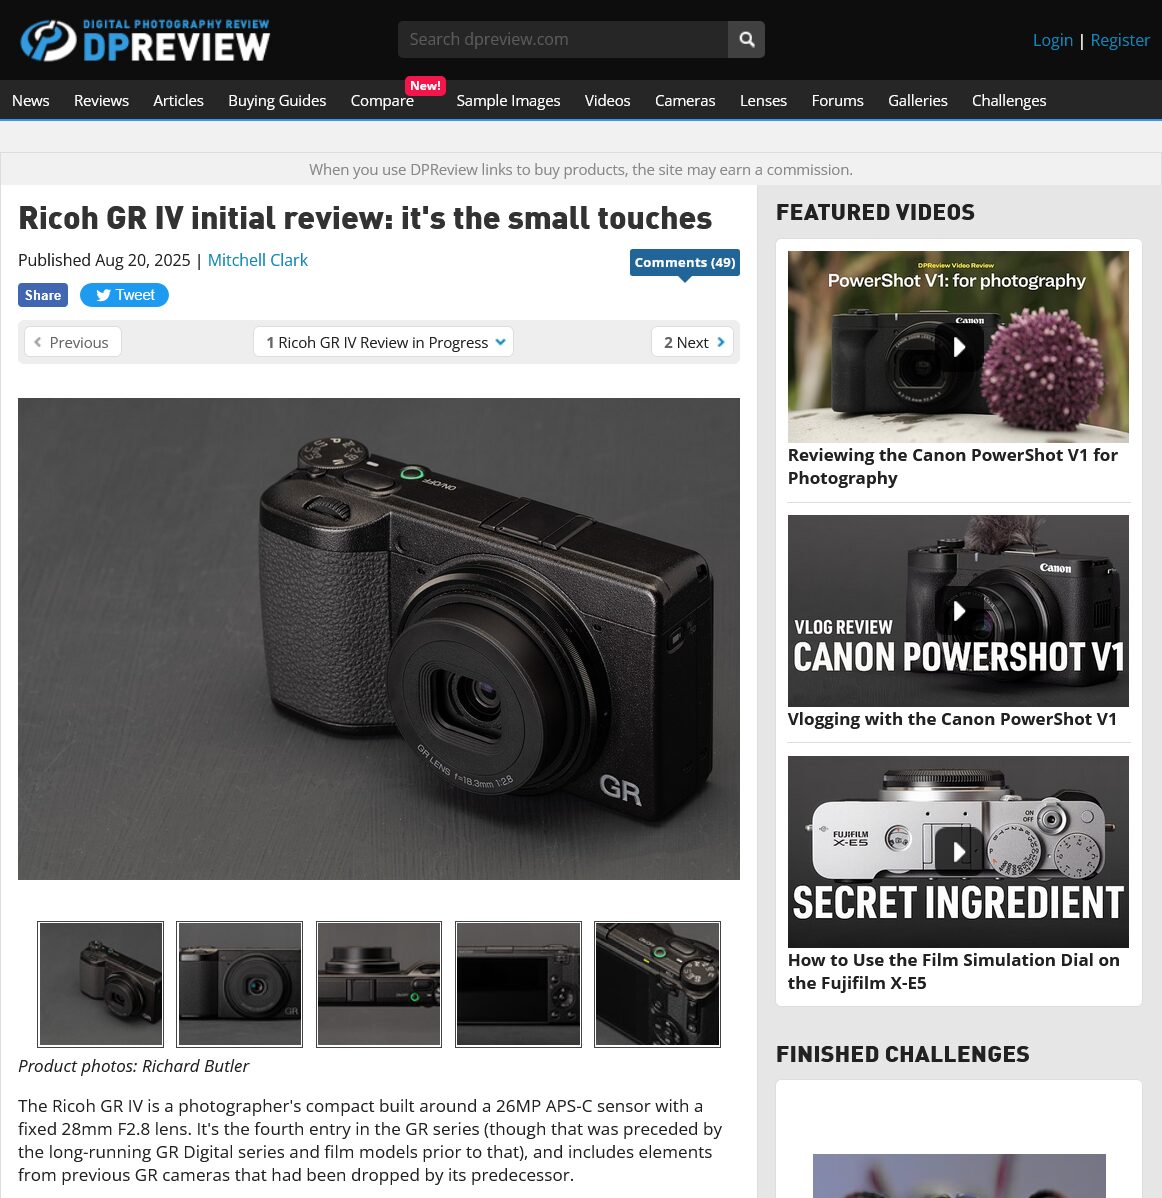1162x1198 pixels.
Task: Expand the Ricoh GR IV Review in Progress dropdown
Action: coord(384,342)
